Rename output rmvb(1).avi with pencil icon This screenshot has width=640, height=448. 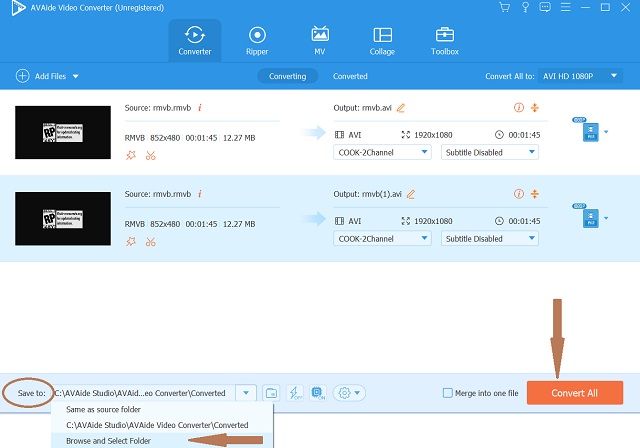click(x=411, y=194)
